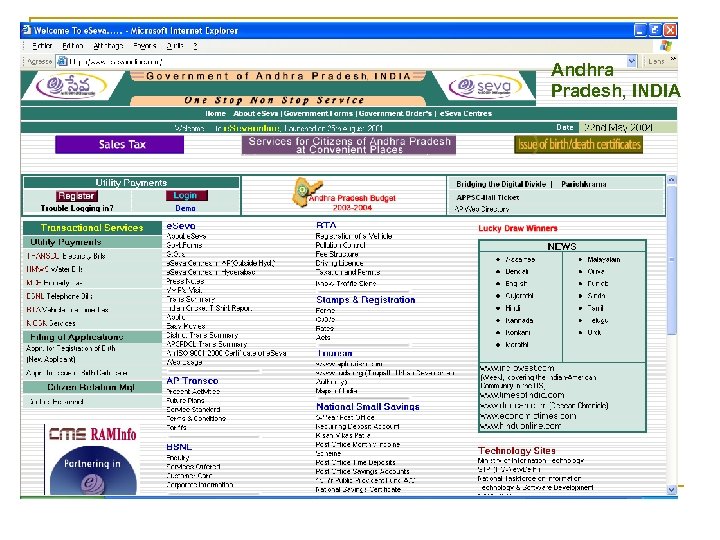
Task: Click the Transactional Services header
Action: [x=92, y=228]
